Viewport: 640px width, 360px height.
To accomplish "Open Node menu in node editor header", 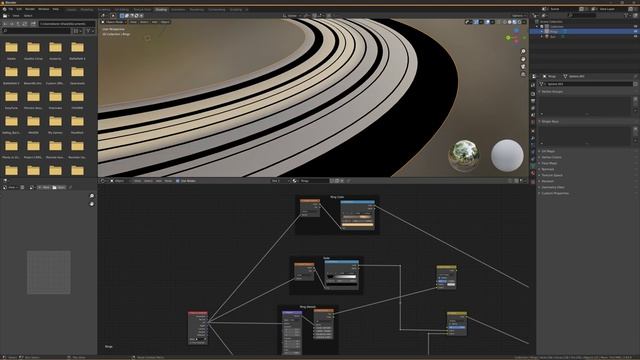I will 168,180.
